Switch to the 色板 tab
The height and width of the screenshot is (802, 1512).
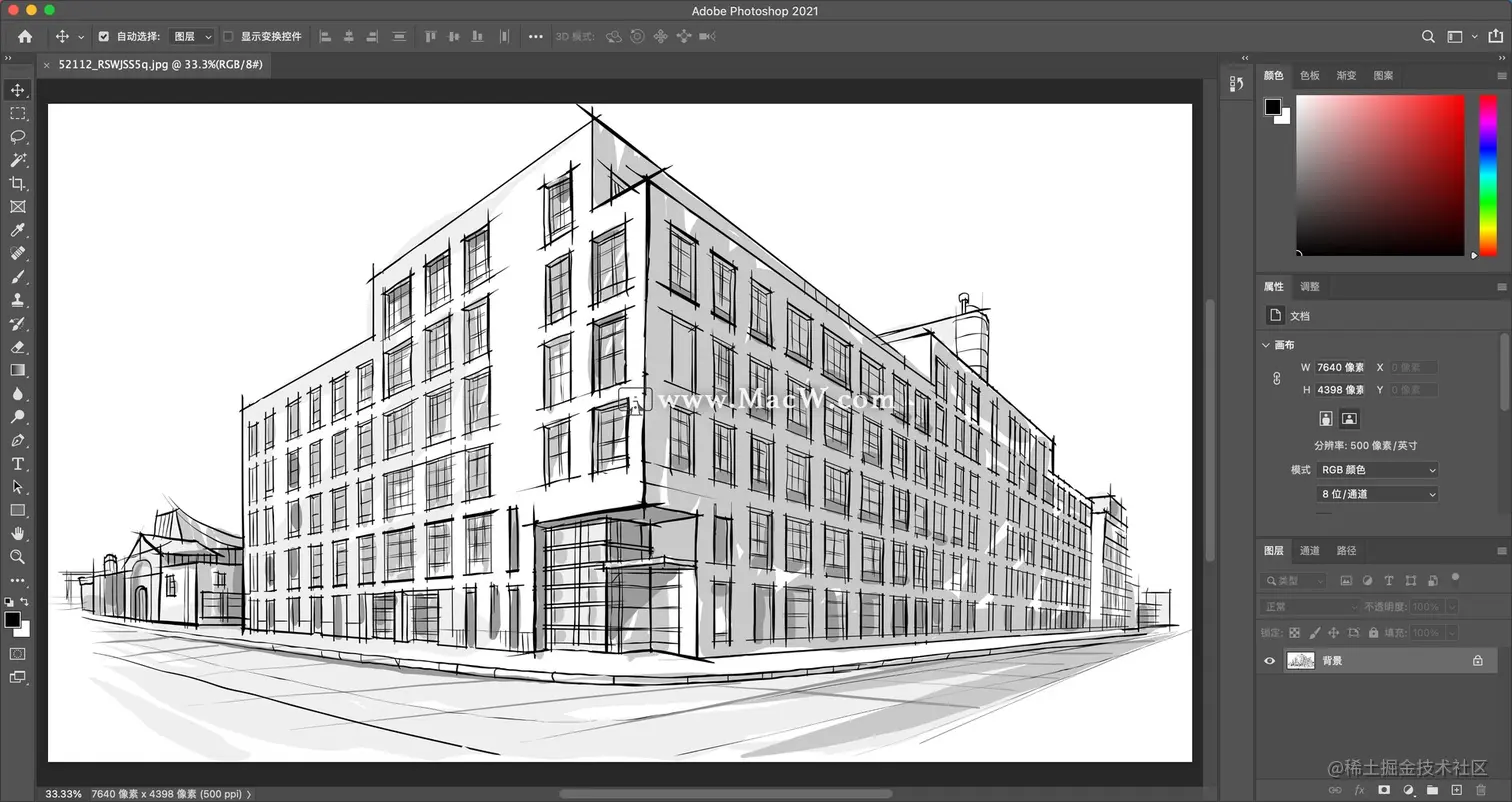1310,75
